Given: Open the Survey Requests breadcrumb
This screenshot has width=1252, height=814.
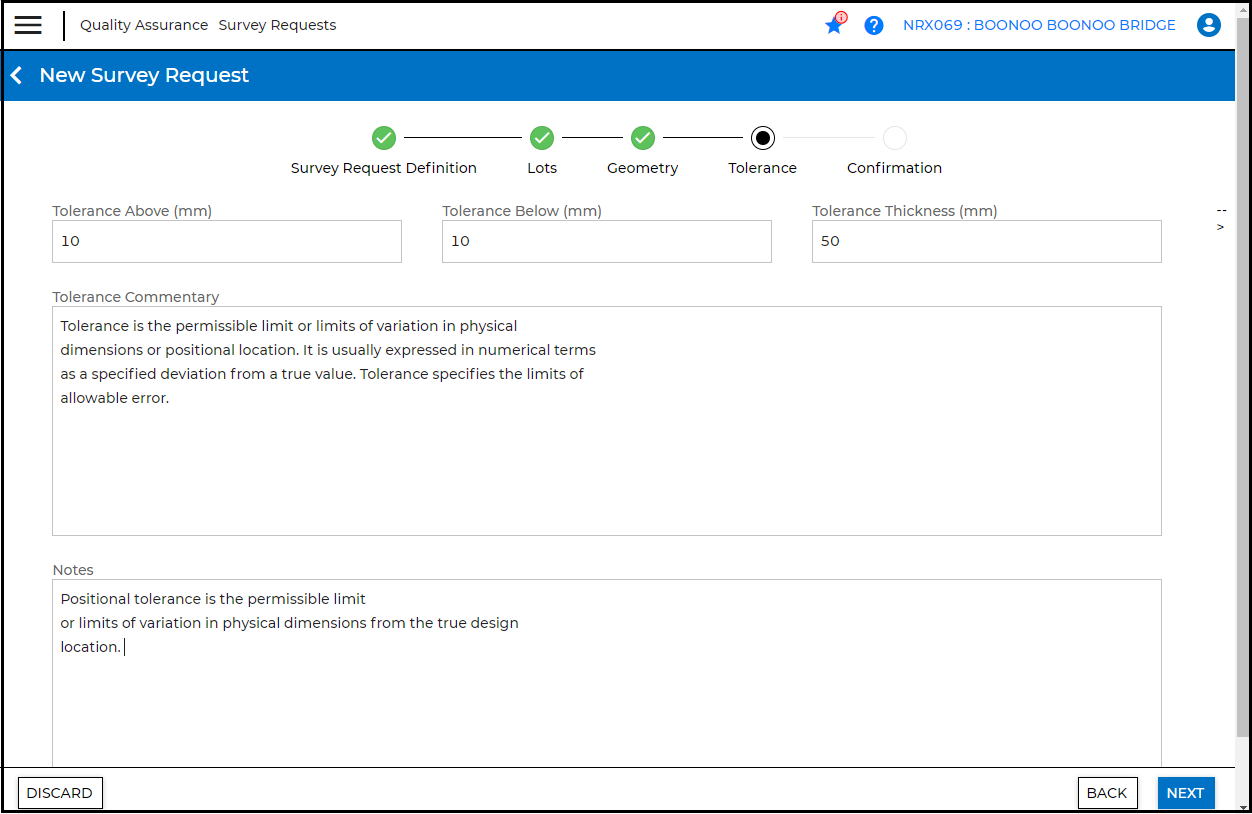Looking at the screenshot, I should point(277,25).
